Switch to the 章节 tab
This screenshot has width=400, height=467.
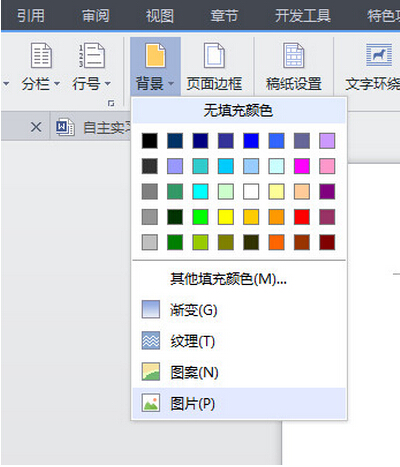tap(224, 16)
